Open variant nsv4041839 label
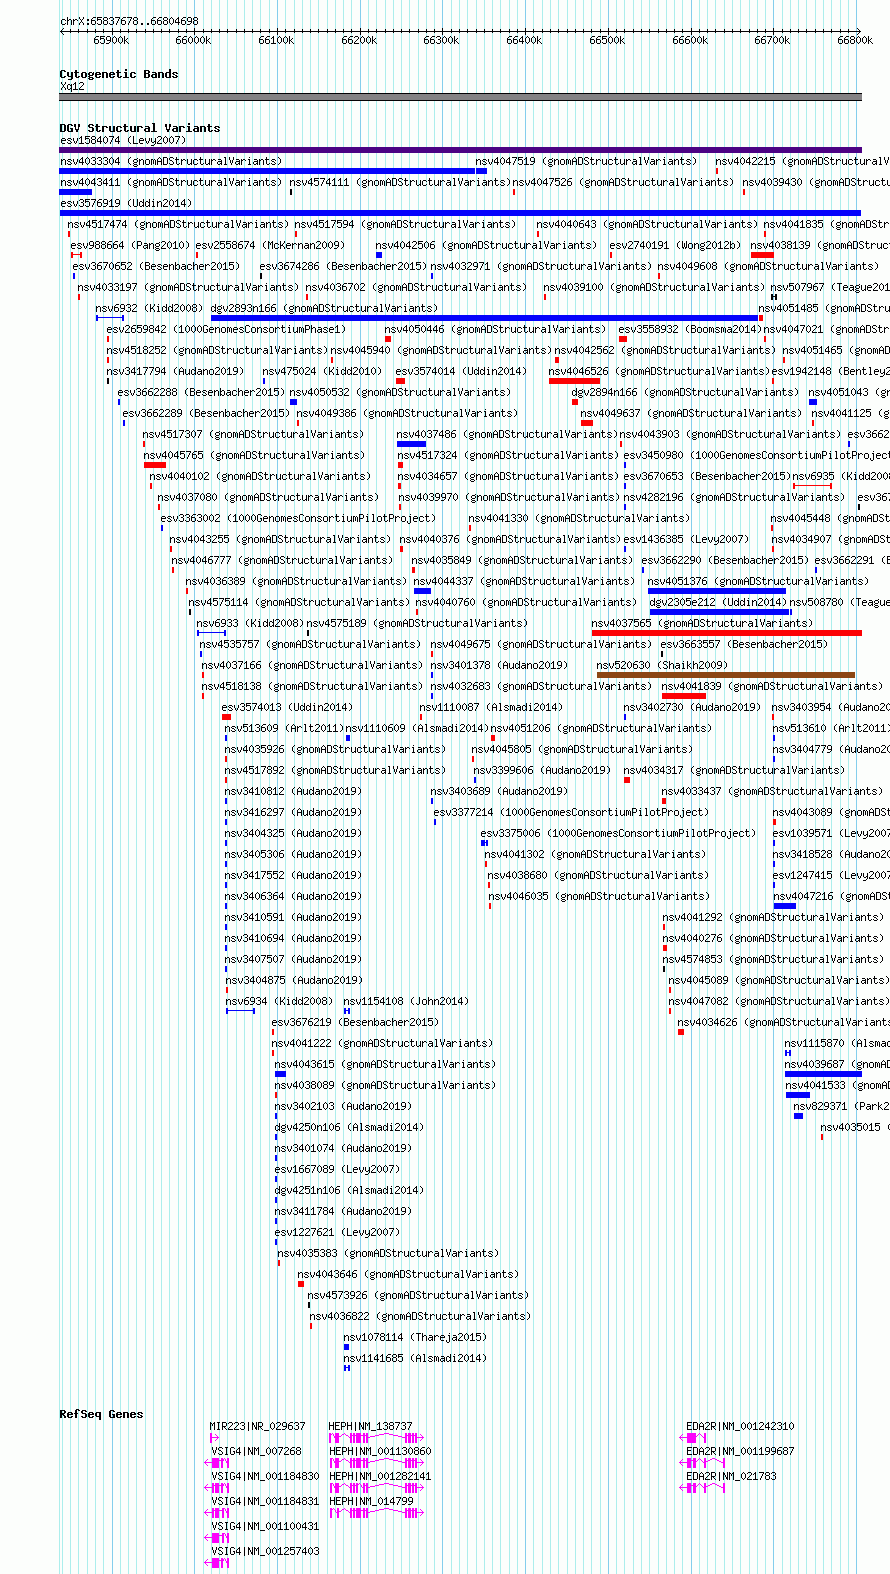 [773, 686]
